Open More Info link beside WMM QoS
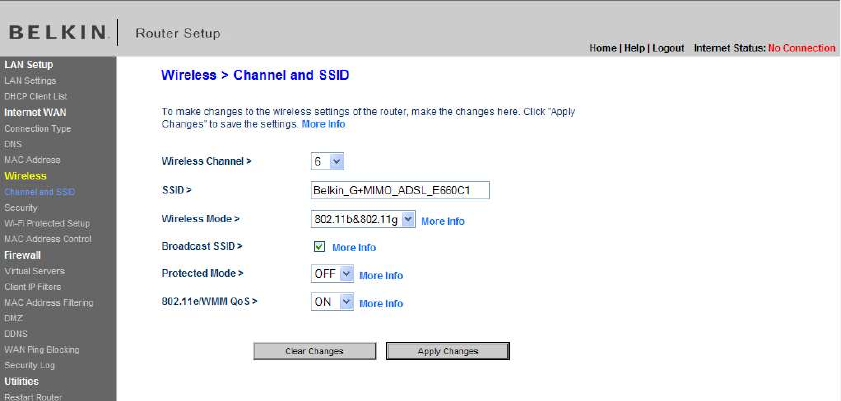The width and height of the screenshot is (841, 401). click(381, 303)
